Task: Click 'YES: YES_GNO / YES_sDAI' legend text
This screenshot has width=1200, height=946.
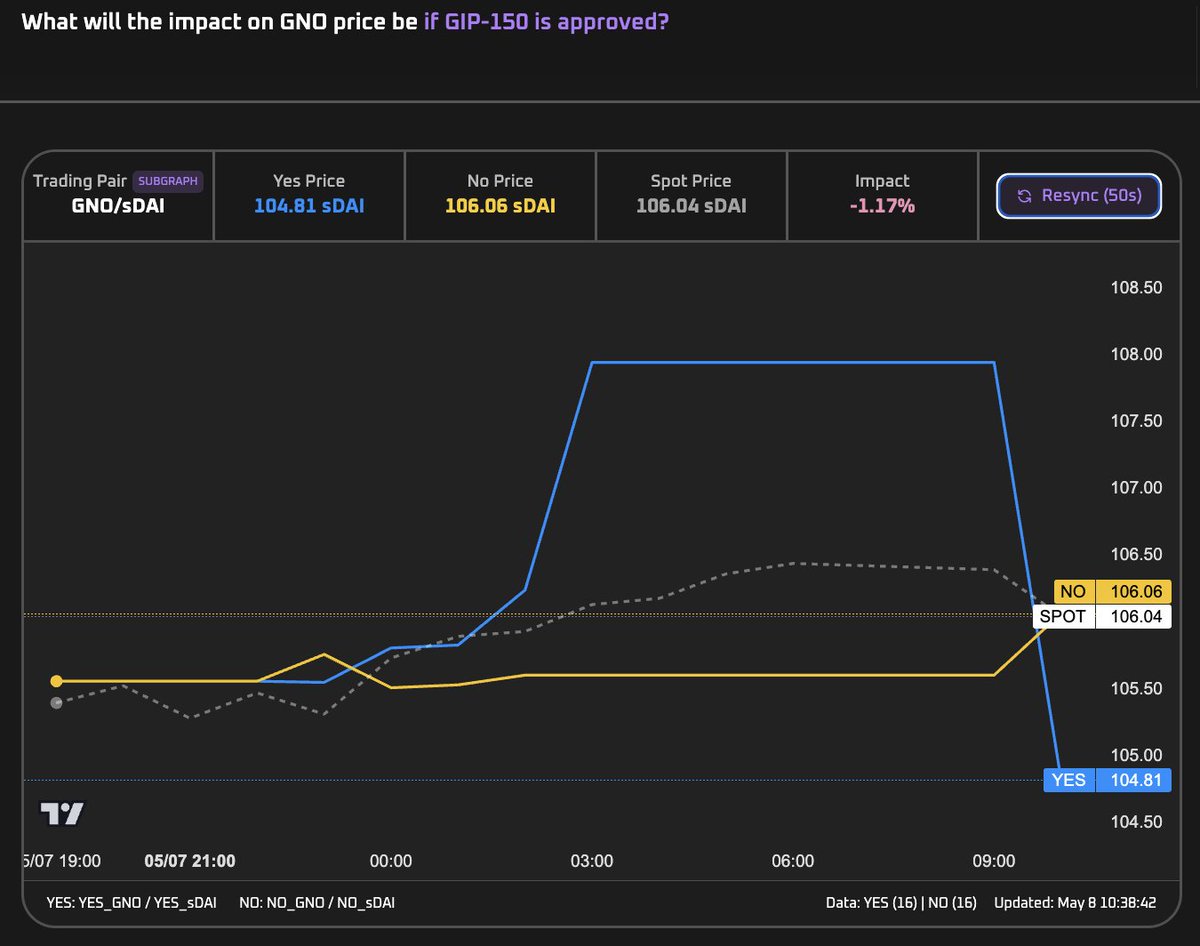Action: [131, 903]
